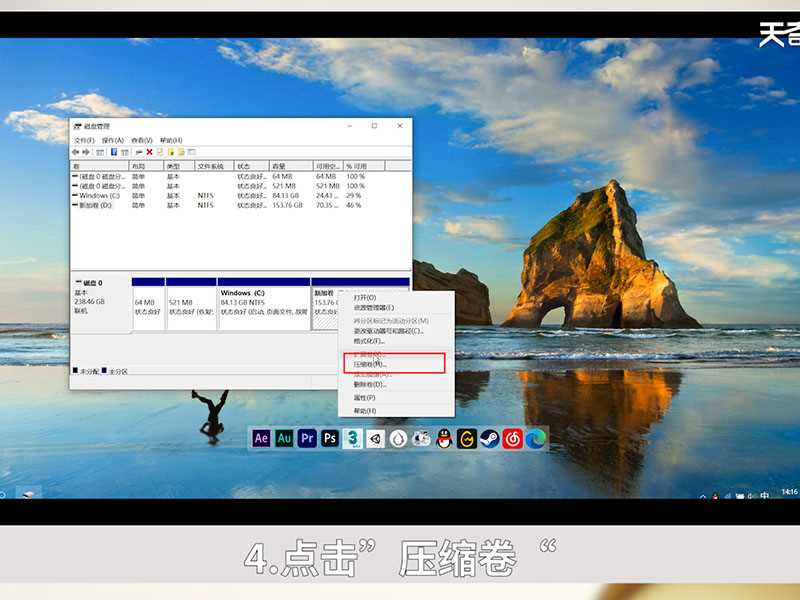Image resolution: width=800 pixels, height=600 pixels.
Task: Click 属性(P) in the context menu
Action: (x=364, y=398)
